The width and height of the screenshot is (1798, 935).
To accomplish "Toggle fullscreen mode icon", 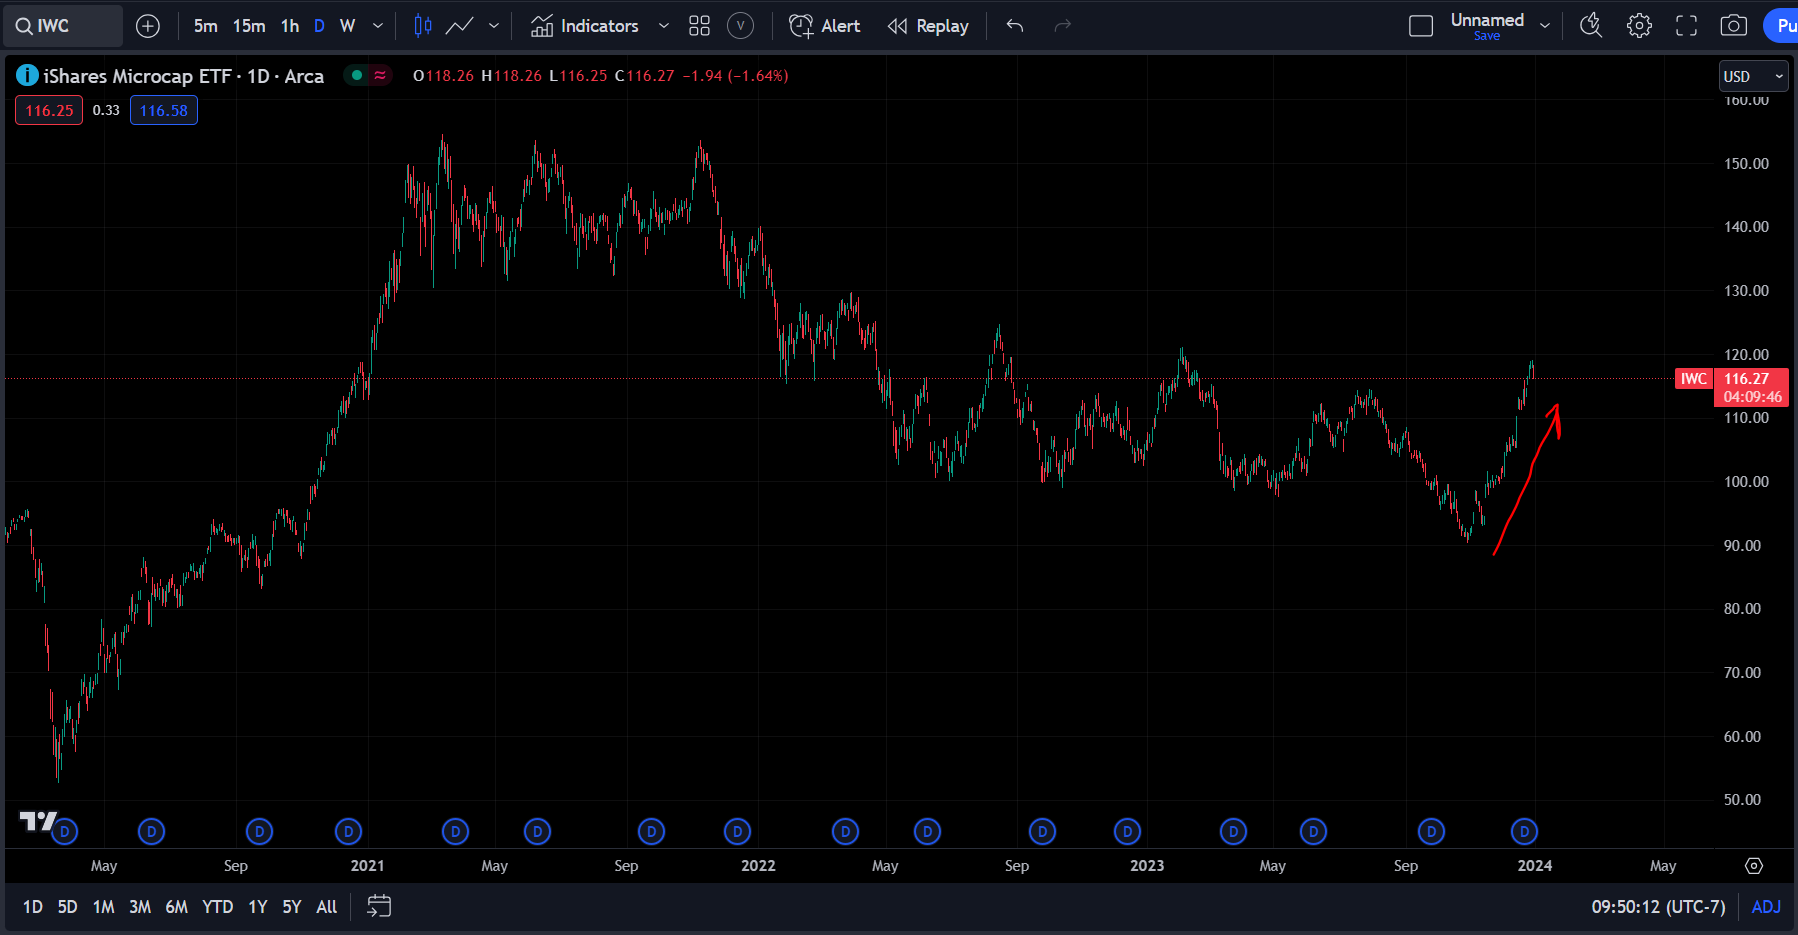I will 1686,26.
